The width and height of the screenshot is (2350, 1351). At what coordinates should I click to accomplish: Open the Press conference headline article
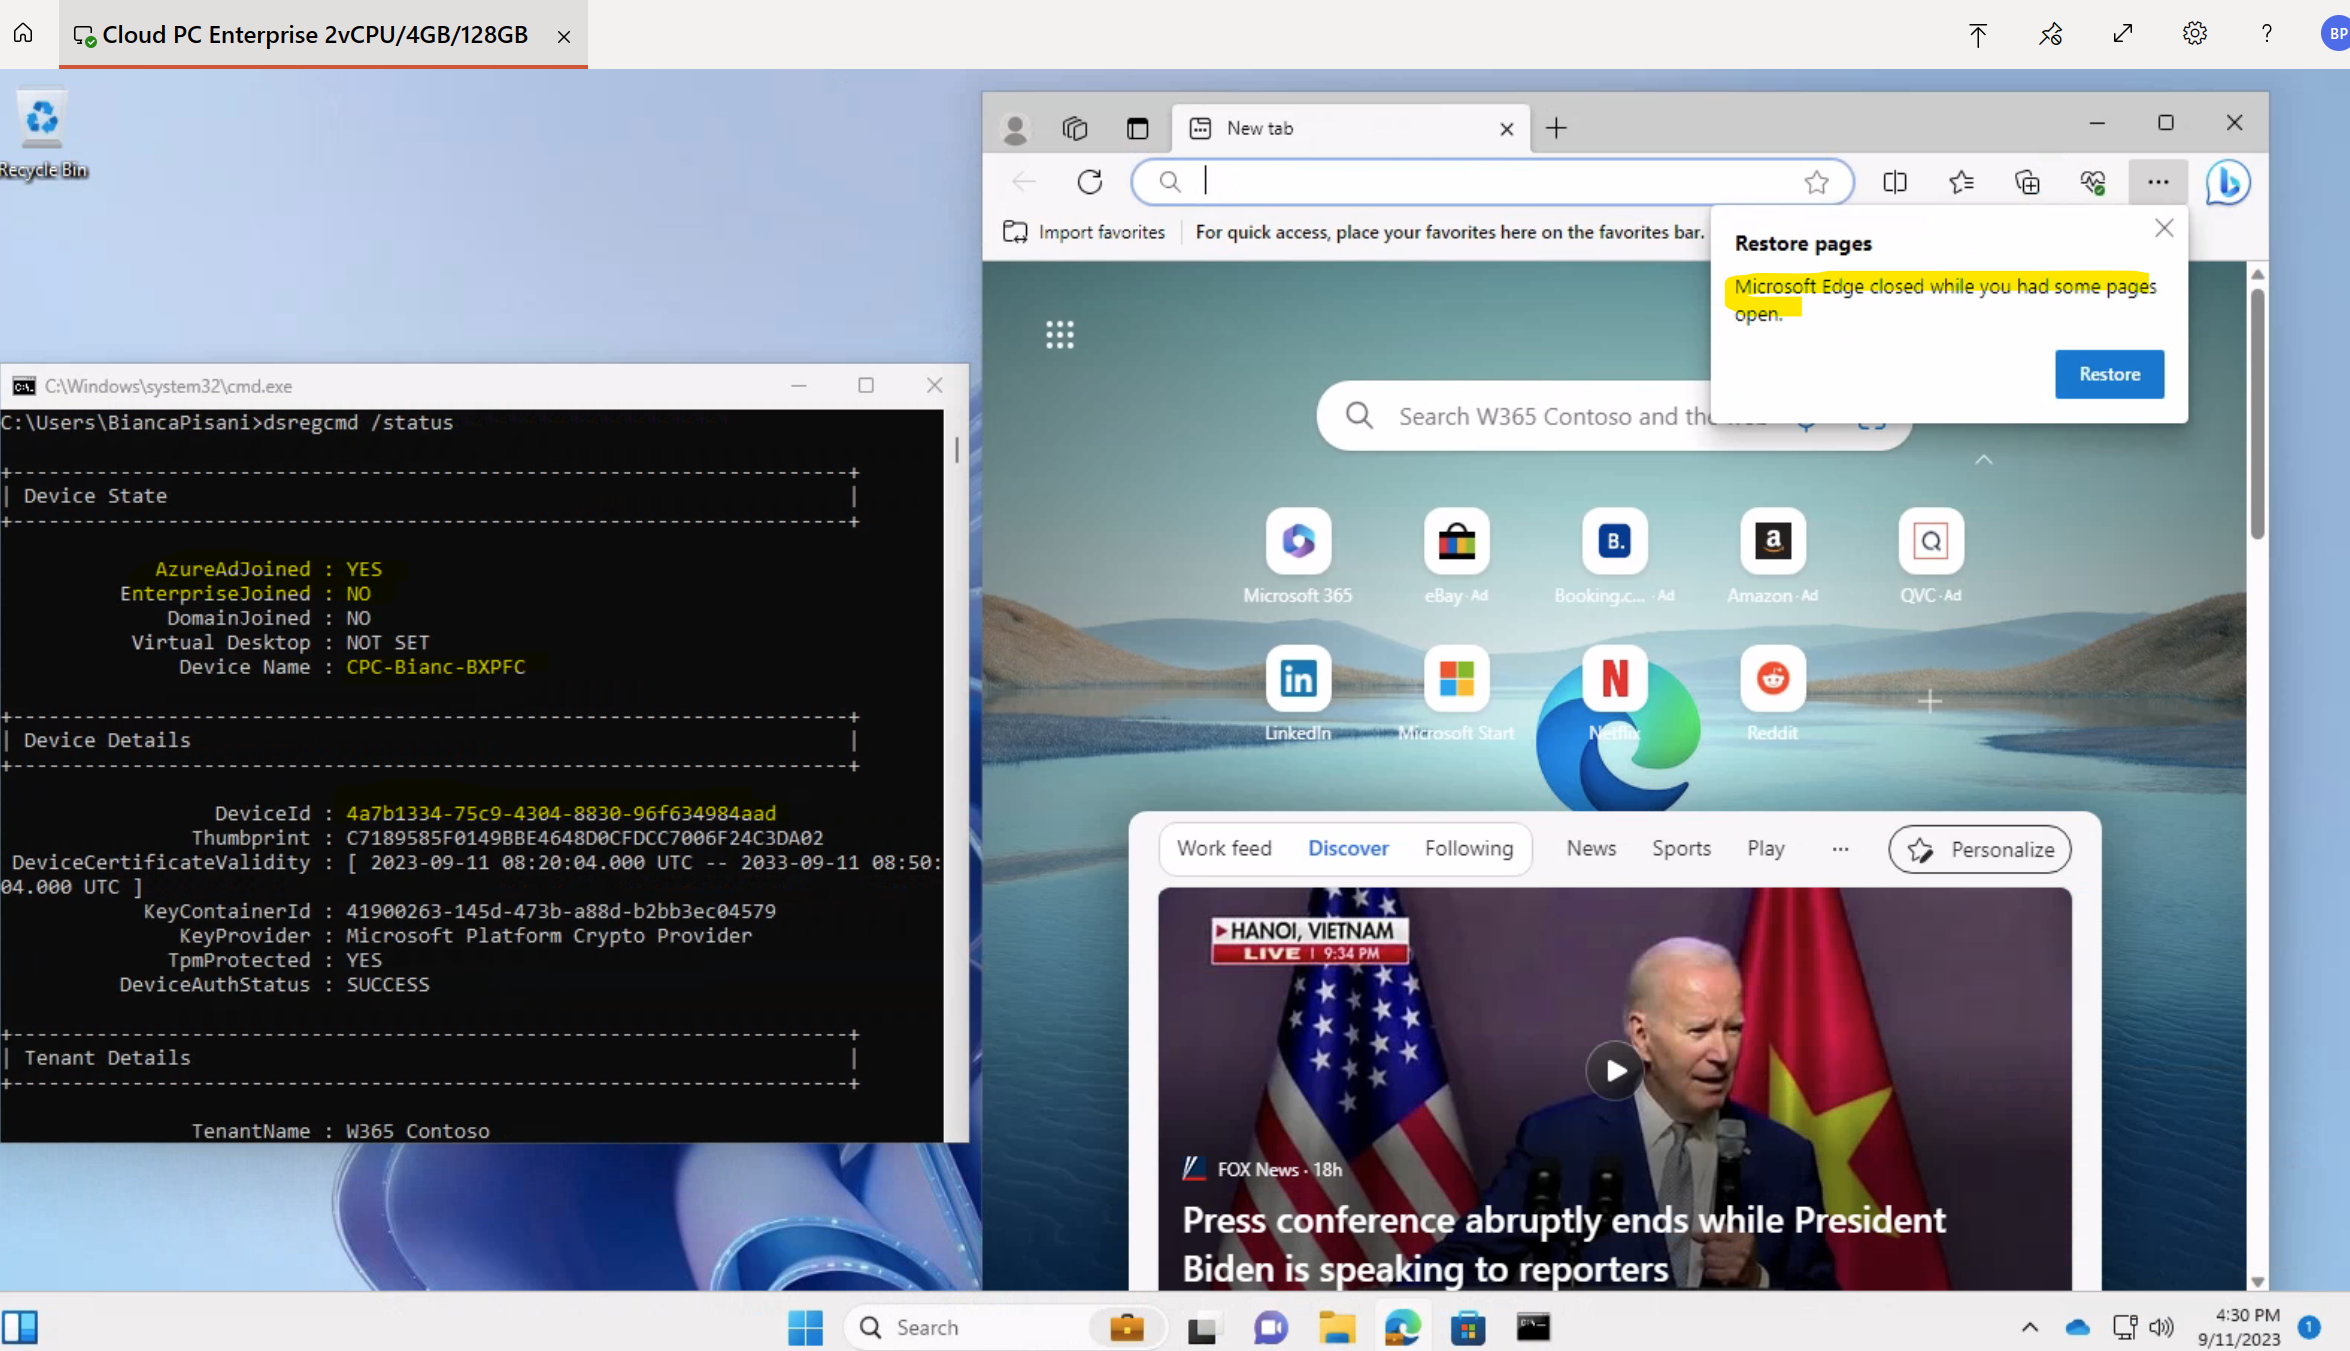1563,1244
